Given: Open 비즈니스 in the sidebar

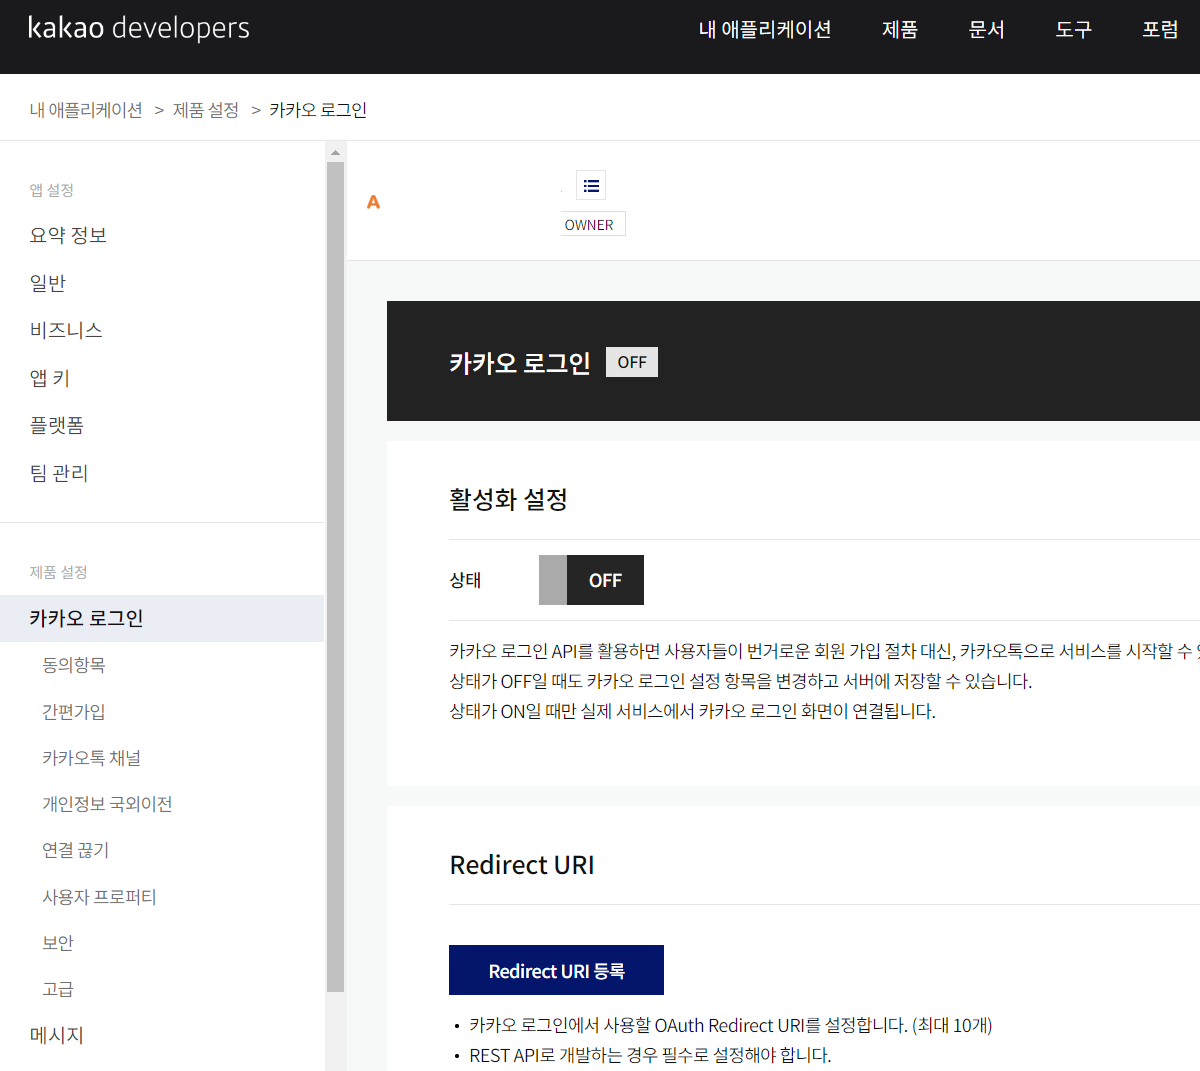Looking at the screenshot, I should click(x=66, y=330).
